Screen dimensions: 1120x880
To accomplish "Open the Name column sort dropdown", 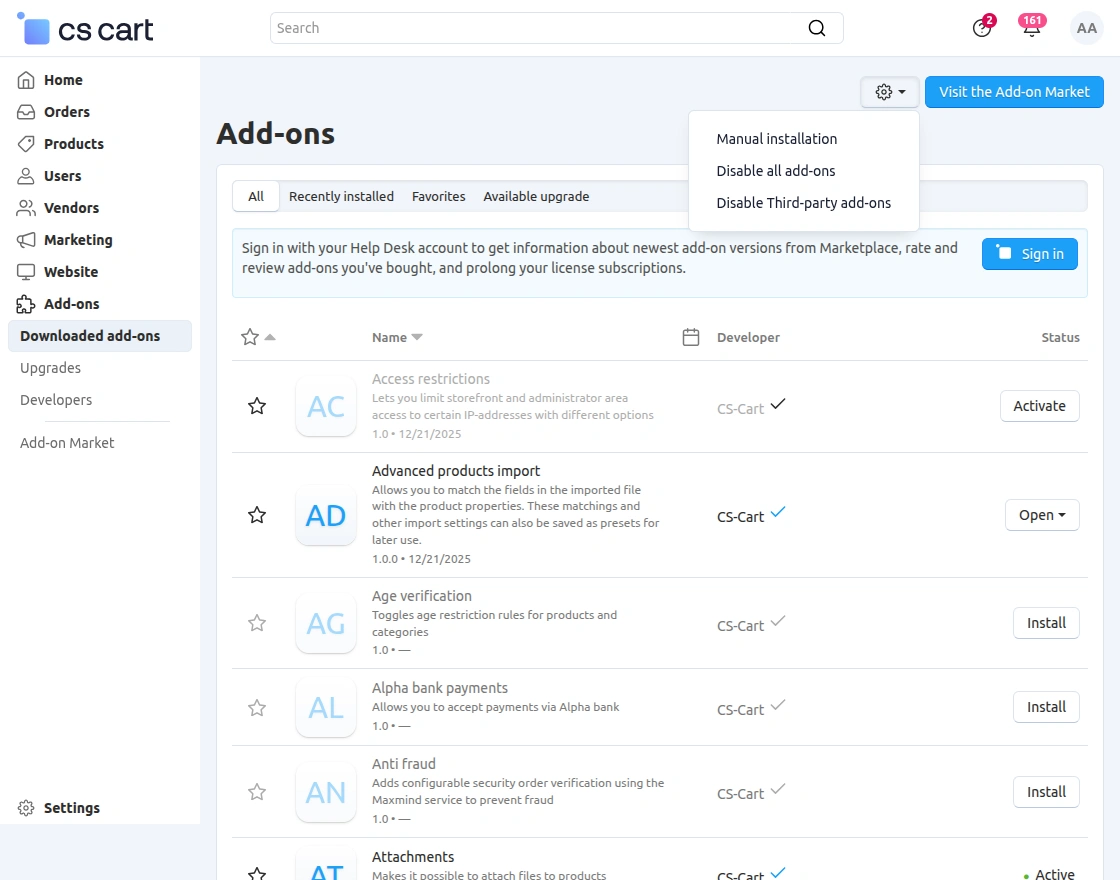I will click(397, 337).
